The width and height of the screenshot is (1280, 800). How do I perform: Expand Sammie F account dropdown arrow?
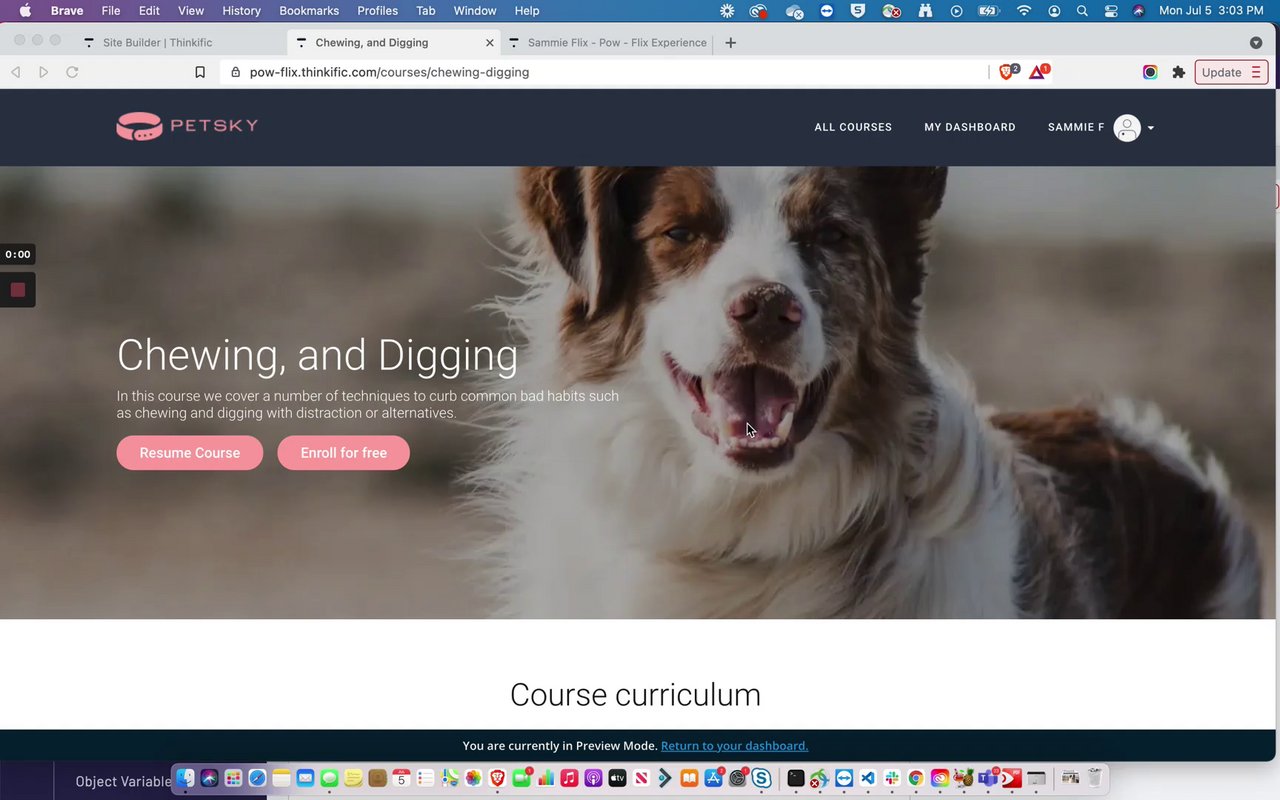pos(1151,128)
